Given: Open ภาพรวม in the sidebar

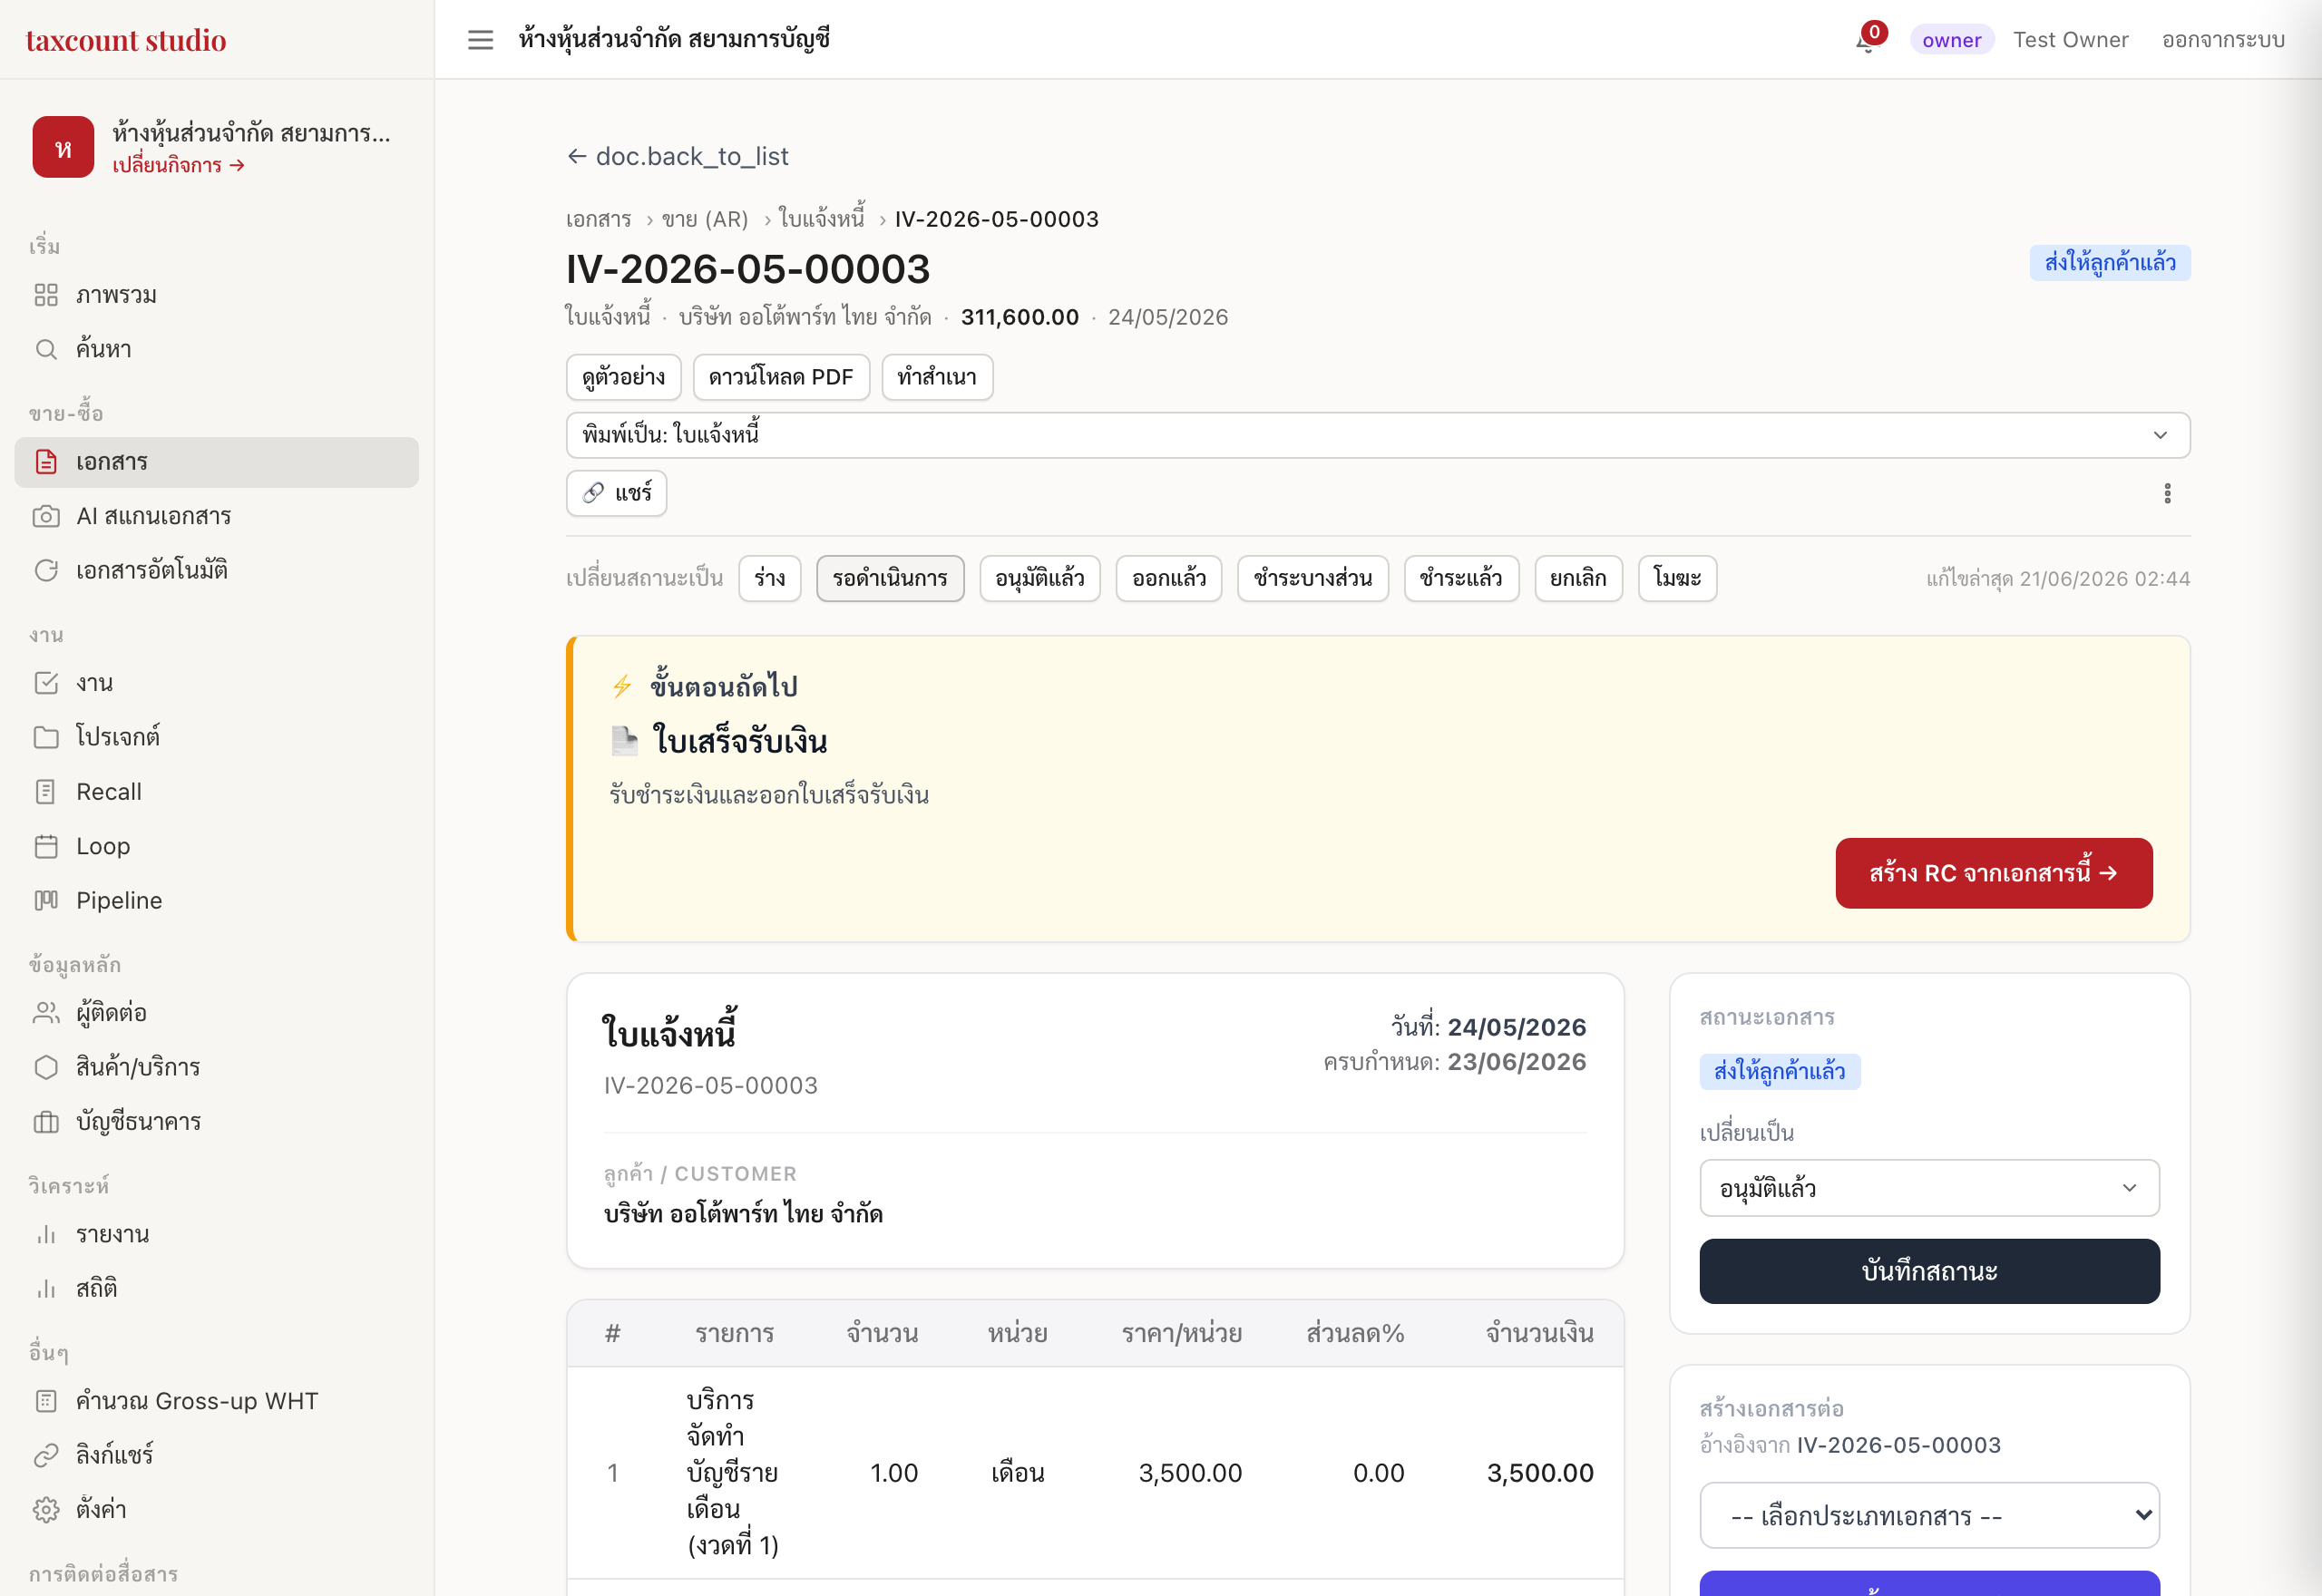Looking at the screenshot, I should 216,295.
